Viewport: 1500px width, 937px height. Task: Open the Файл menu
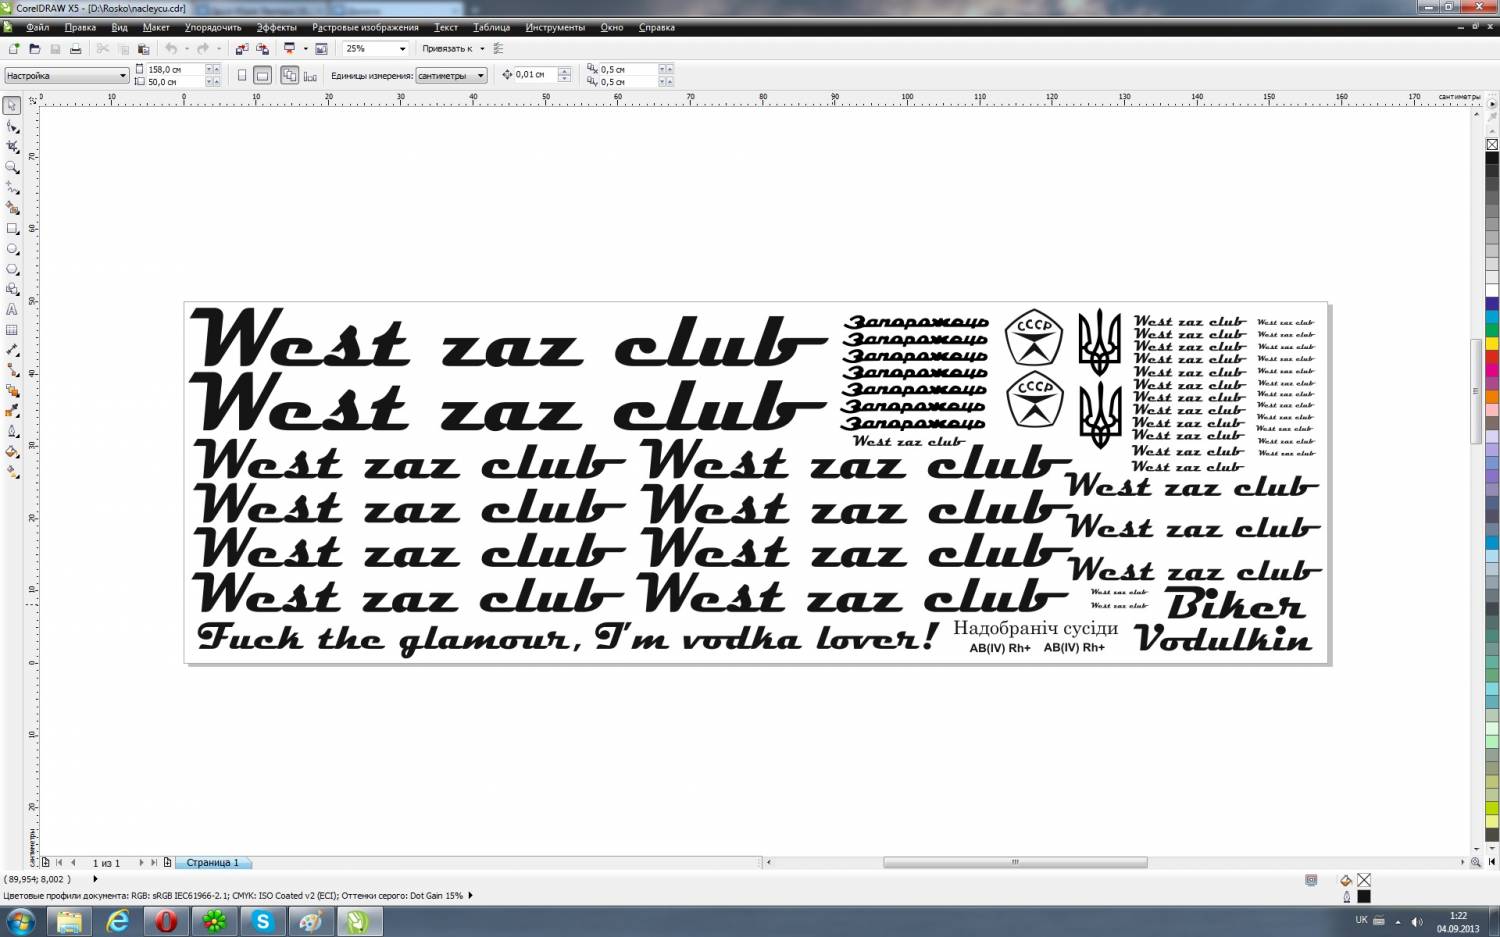pos(37,27)
